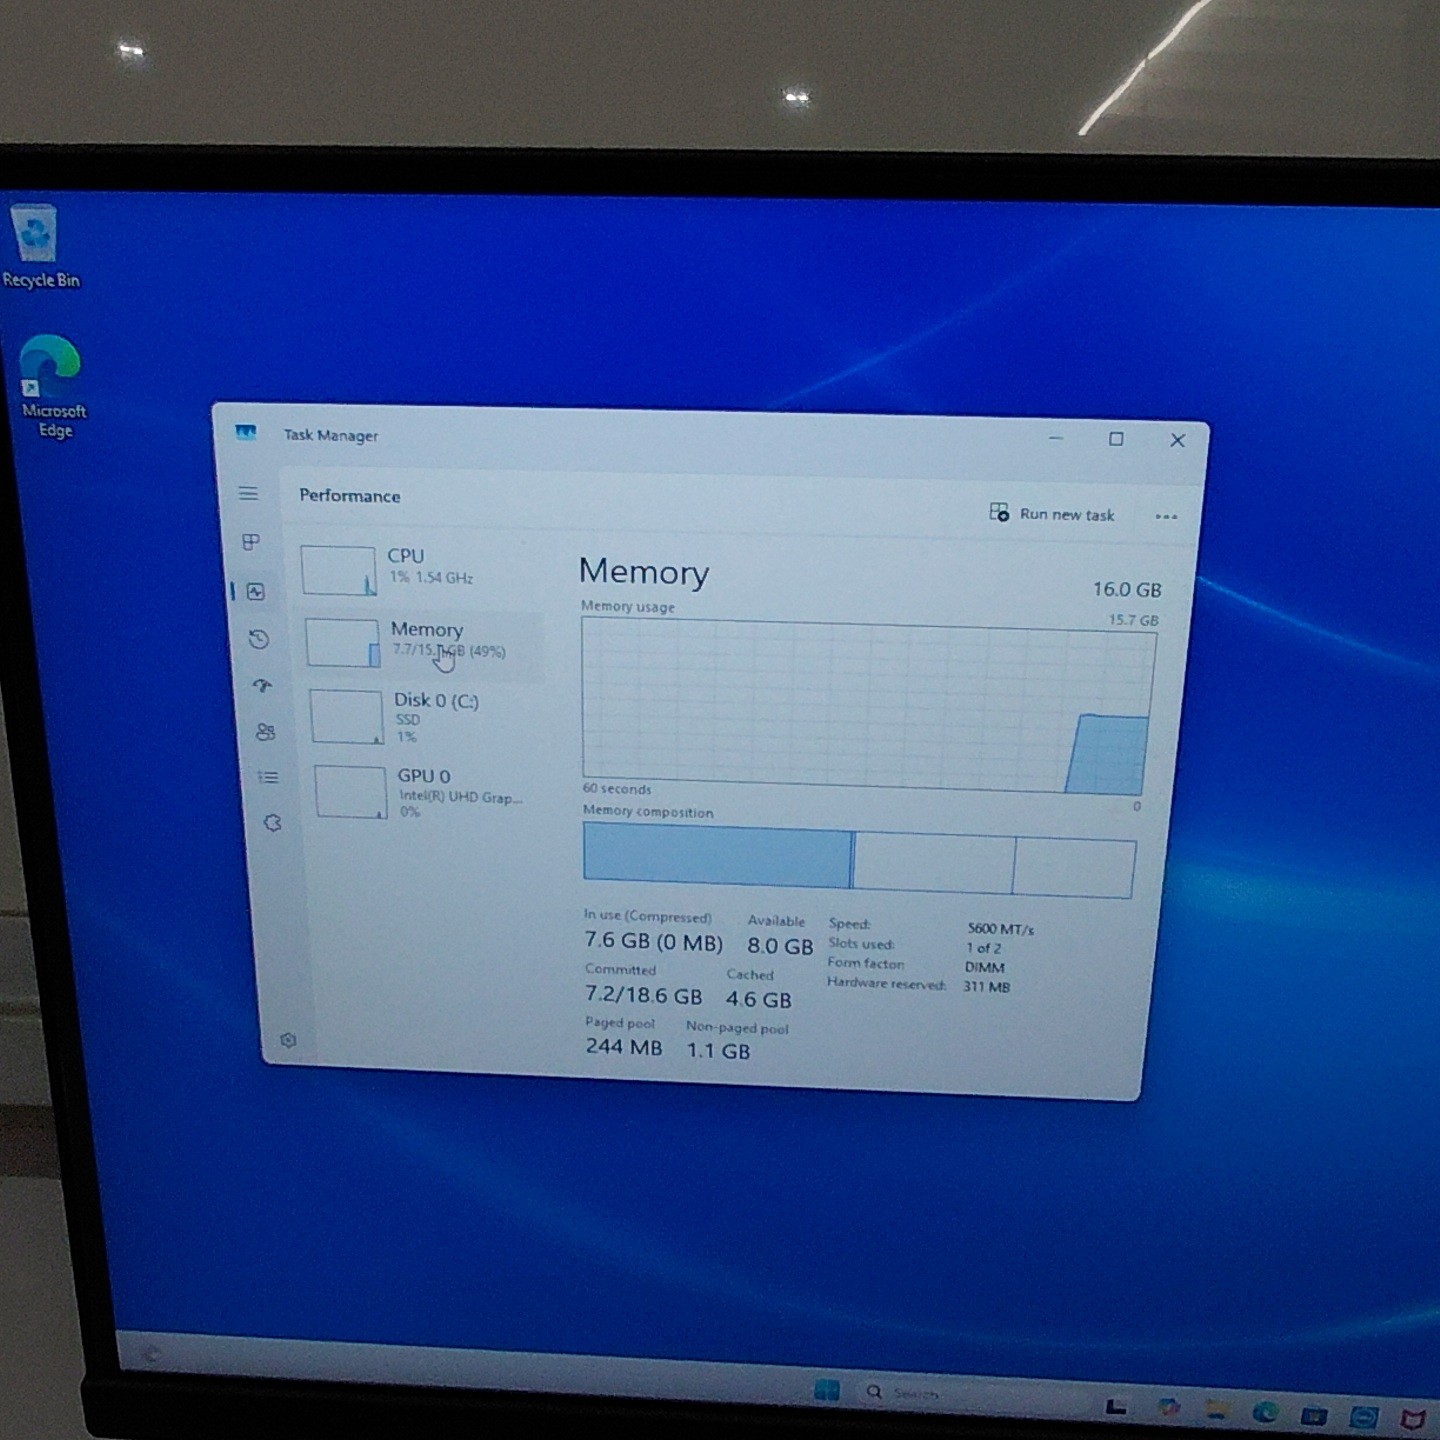Click Run new task button
The height and width of the screenshot is (1440, 1440).
[1052, 514]
